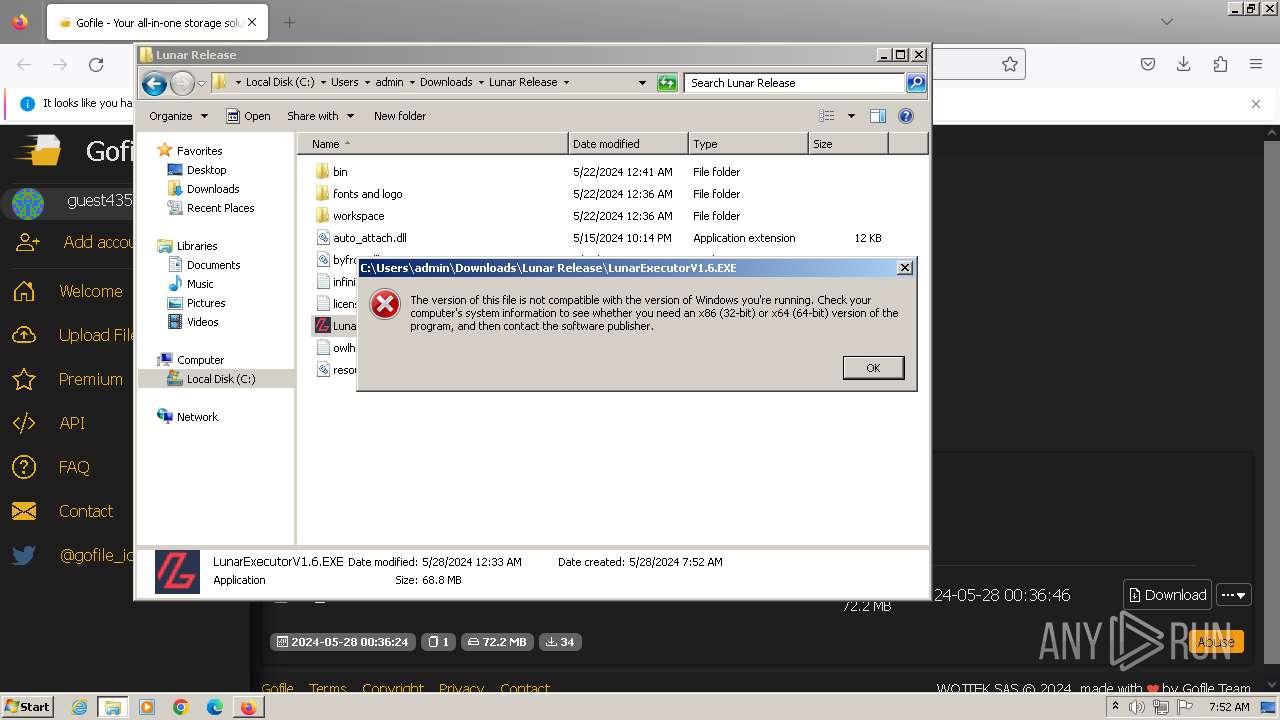The height and width of the screenshot is (720, 1280).
Task: Open the Firefox extensions icon
Action: (x=1220, y=64)
